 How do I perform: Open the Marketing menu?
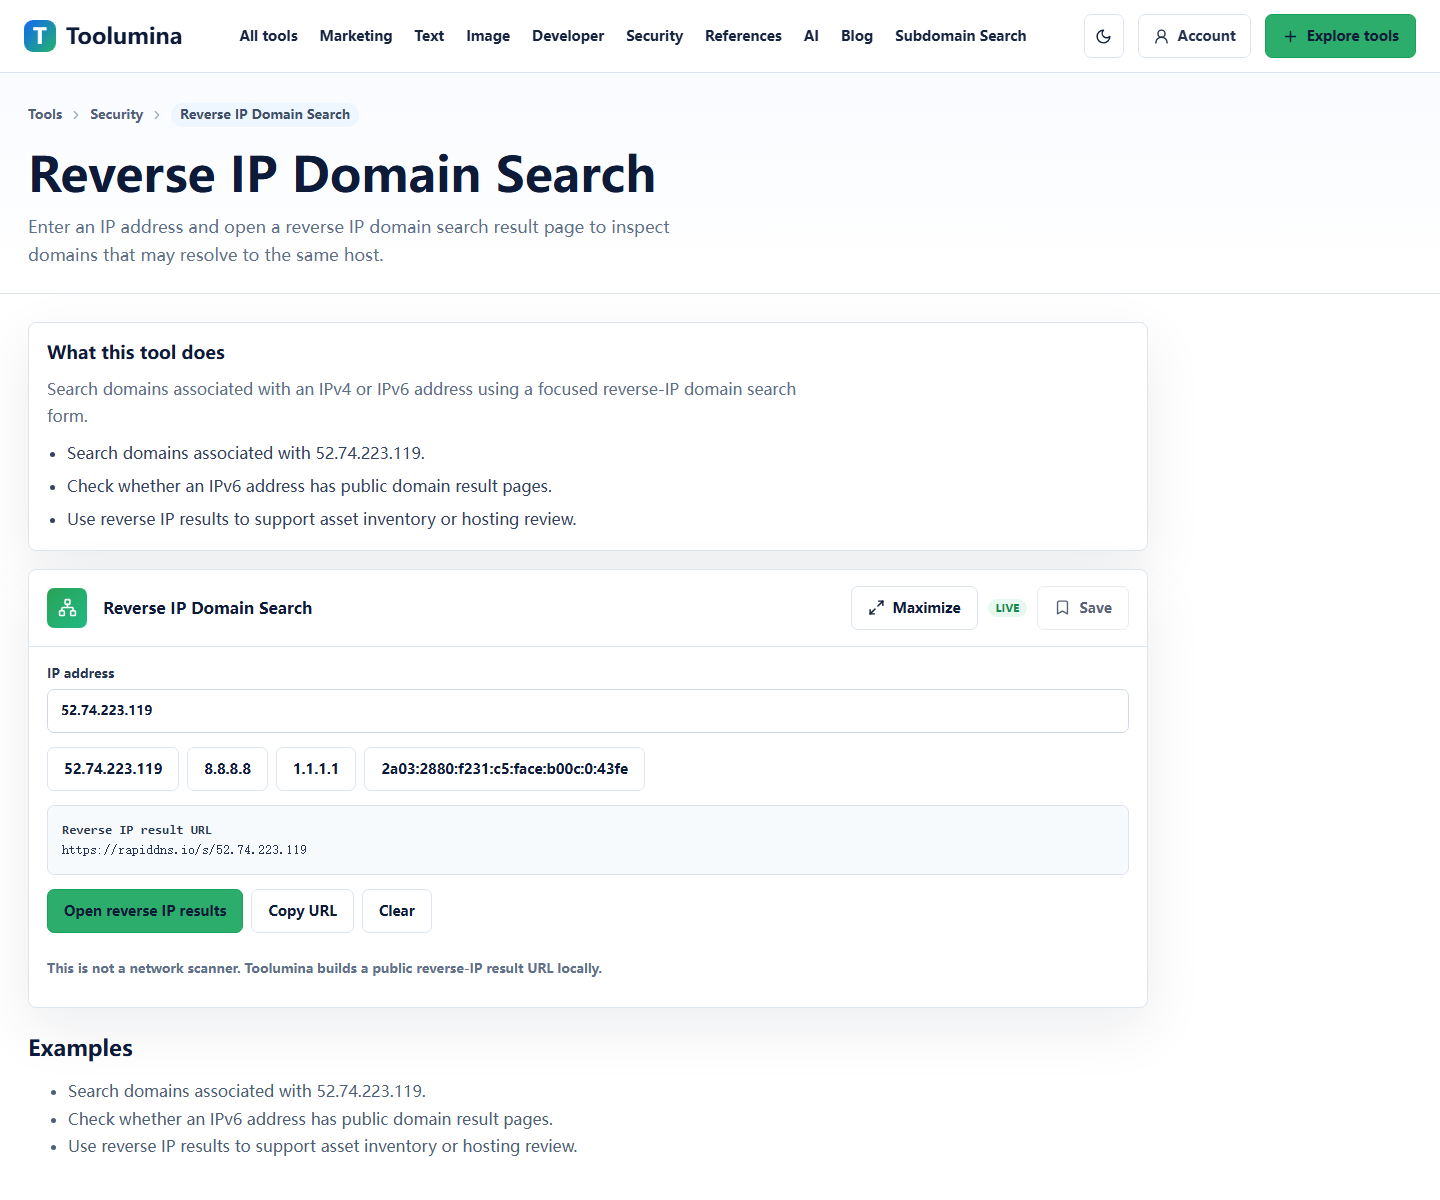click(x=356, y=36)
